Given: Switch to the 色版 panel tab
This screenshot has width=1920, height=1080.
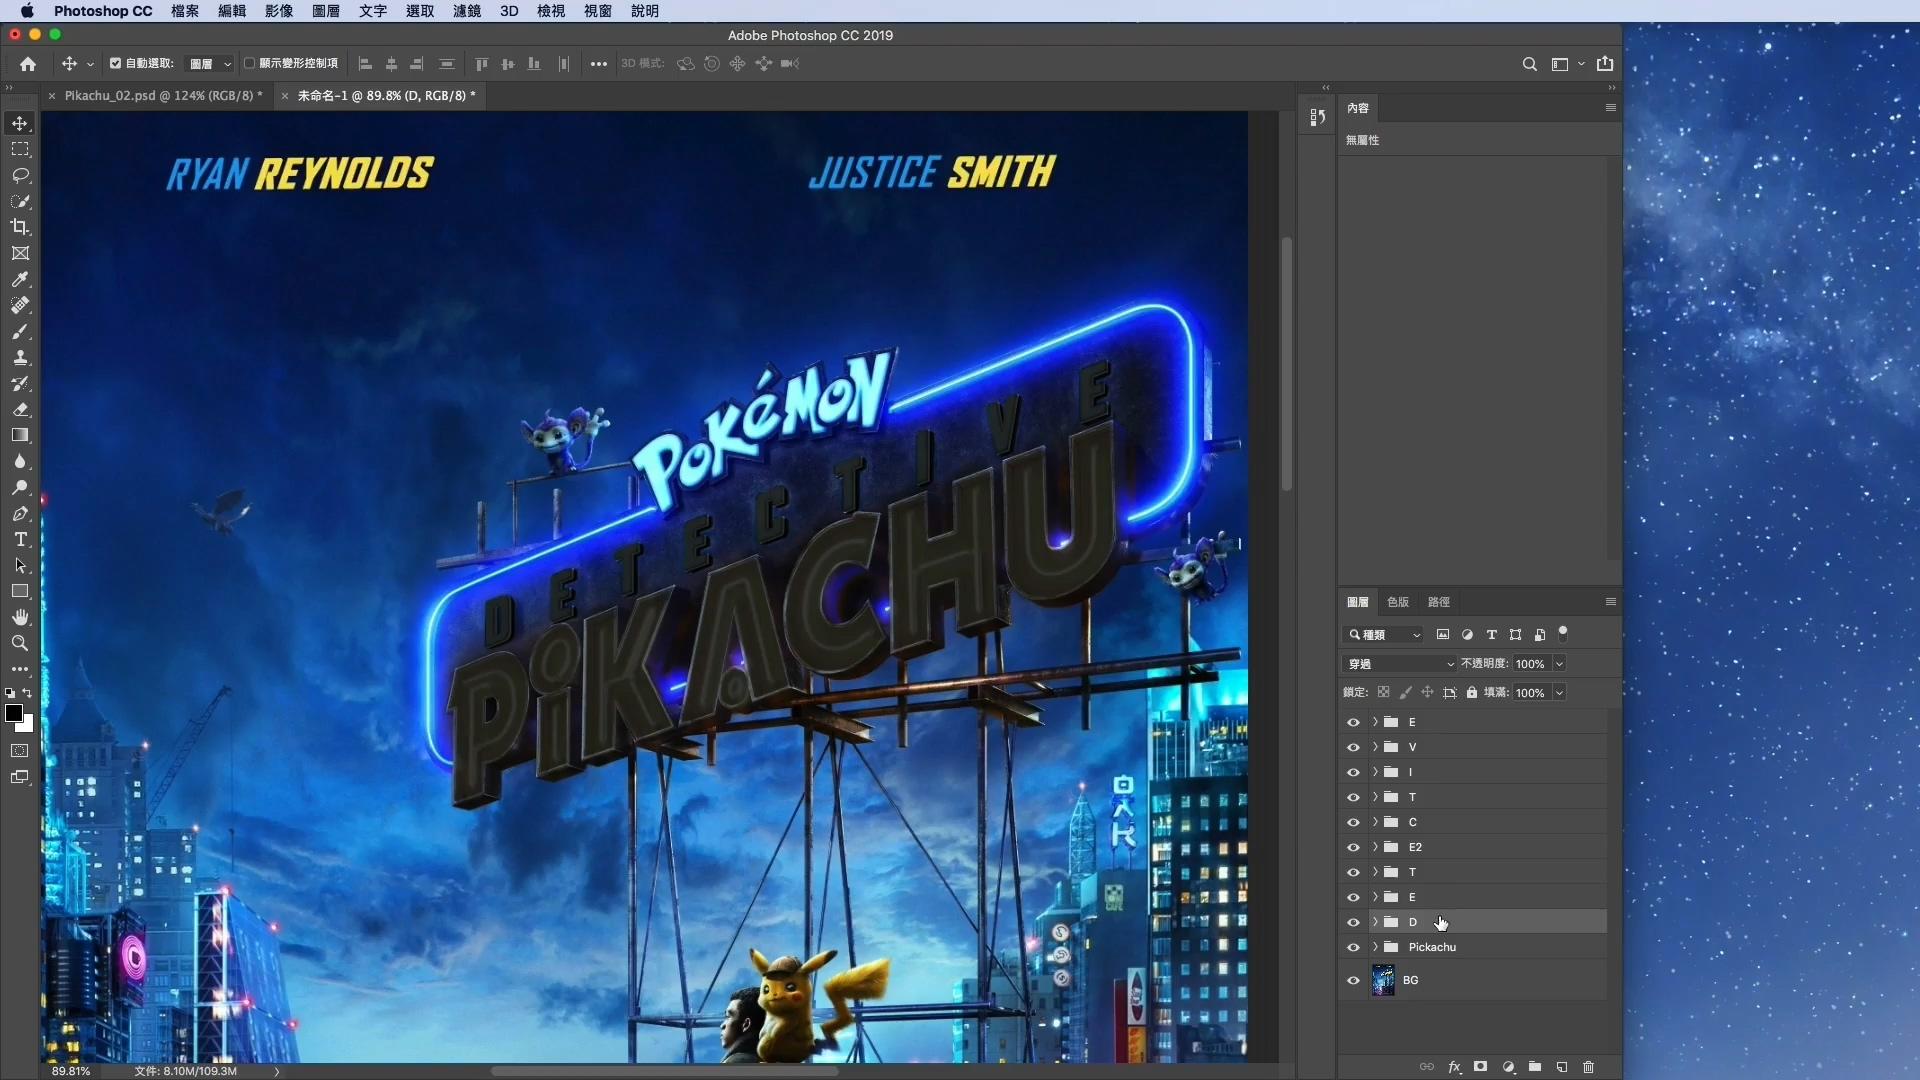Looking at the screenshot, I should [x=1398, y=602].
